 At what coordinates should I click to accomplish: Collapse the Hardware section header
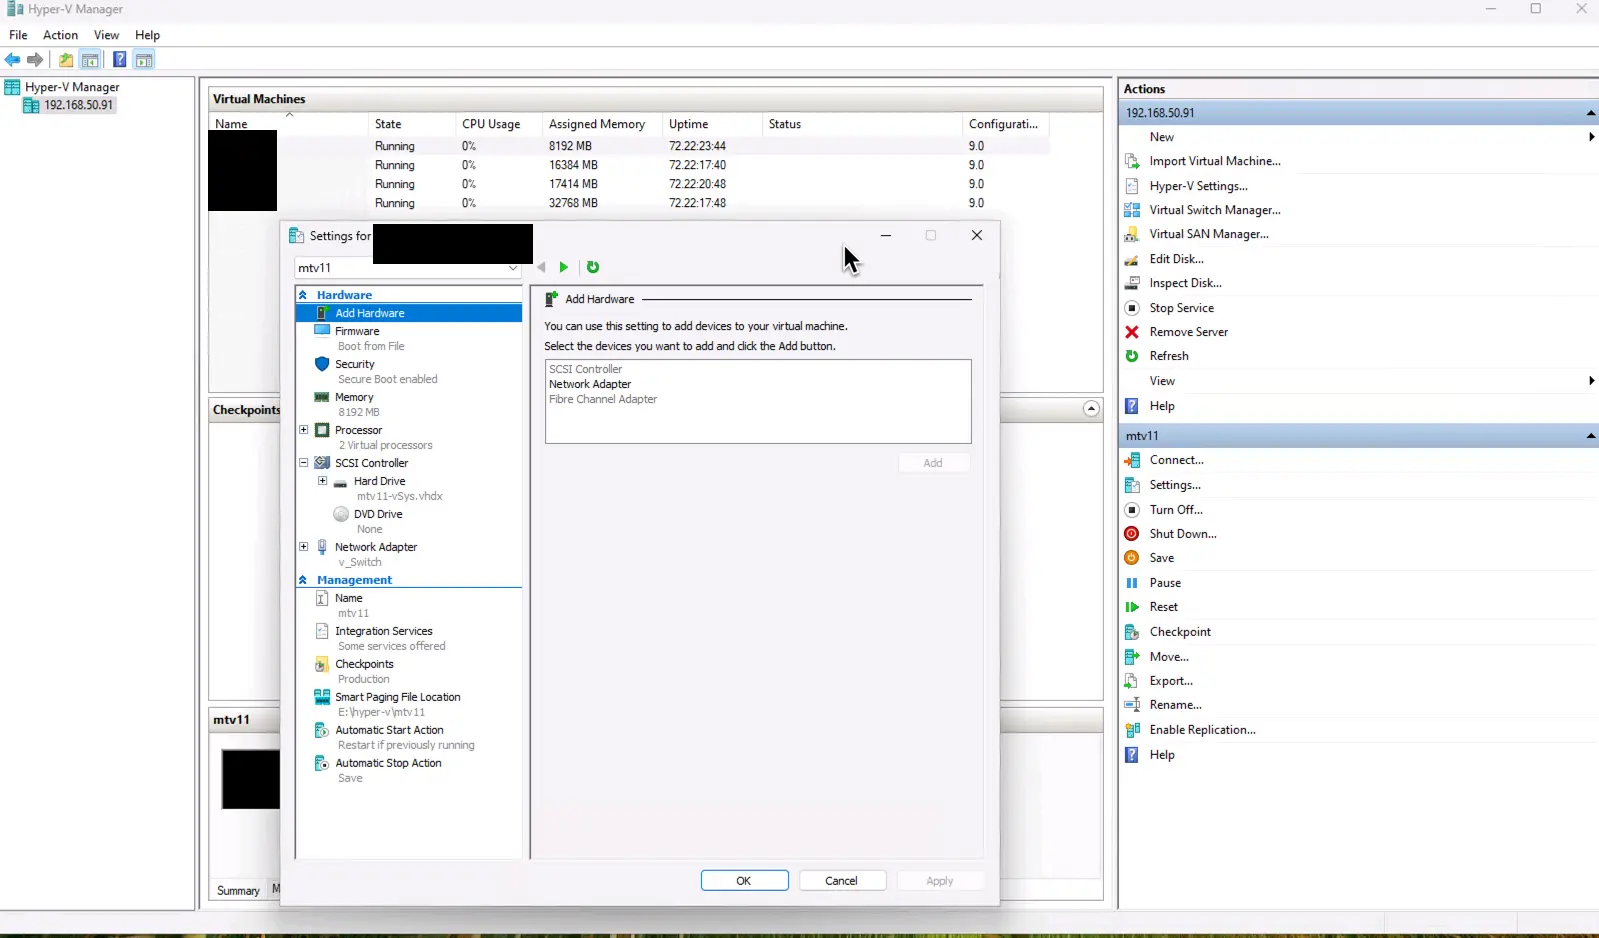tap(303, 295)
